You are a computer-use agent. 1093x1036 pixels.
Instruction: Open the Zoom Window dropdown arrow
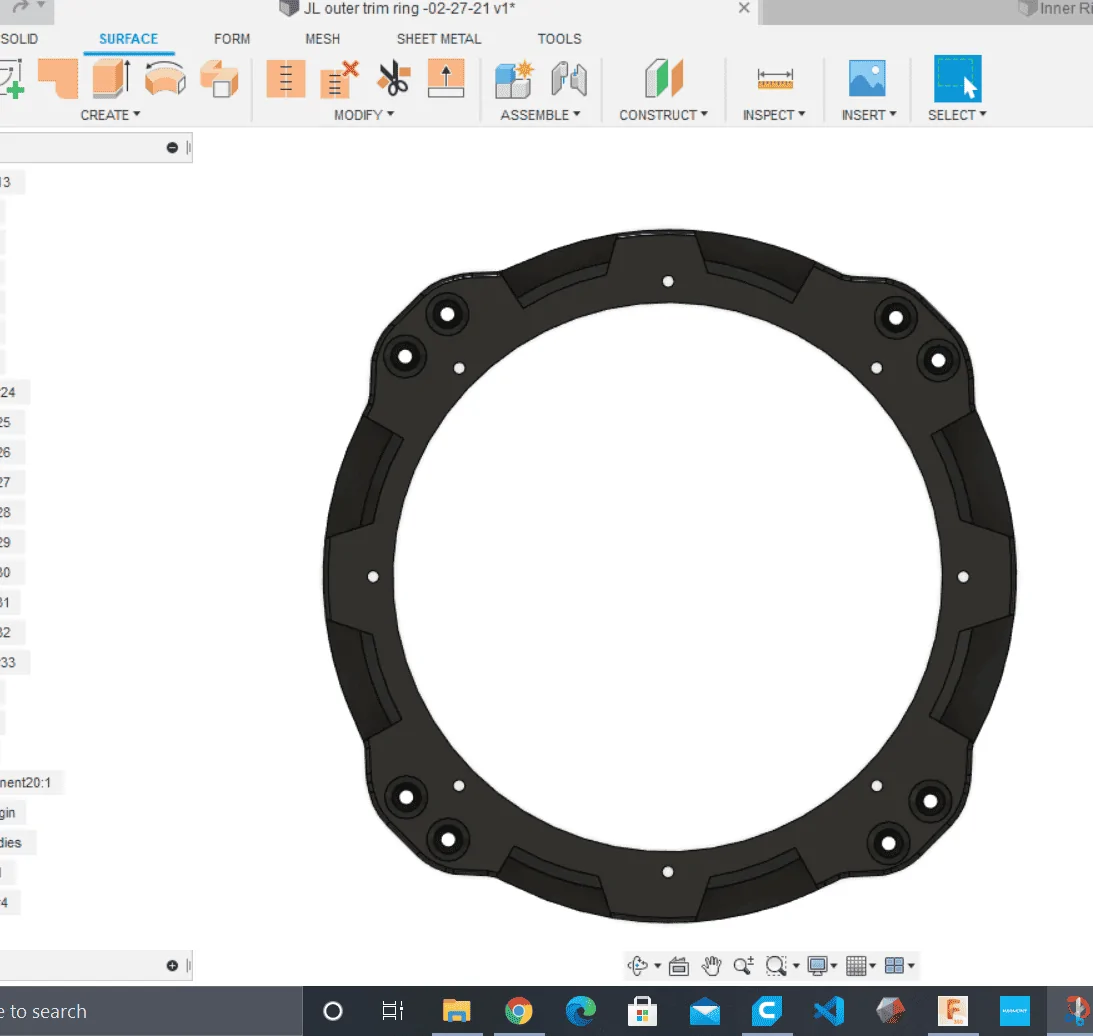coord(796,966)
